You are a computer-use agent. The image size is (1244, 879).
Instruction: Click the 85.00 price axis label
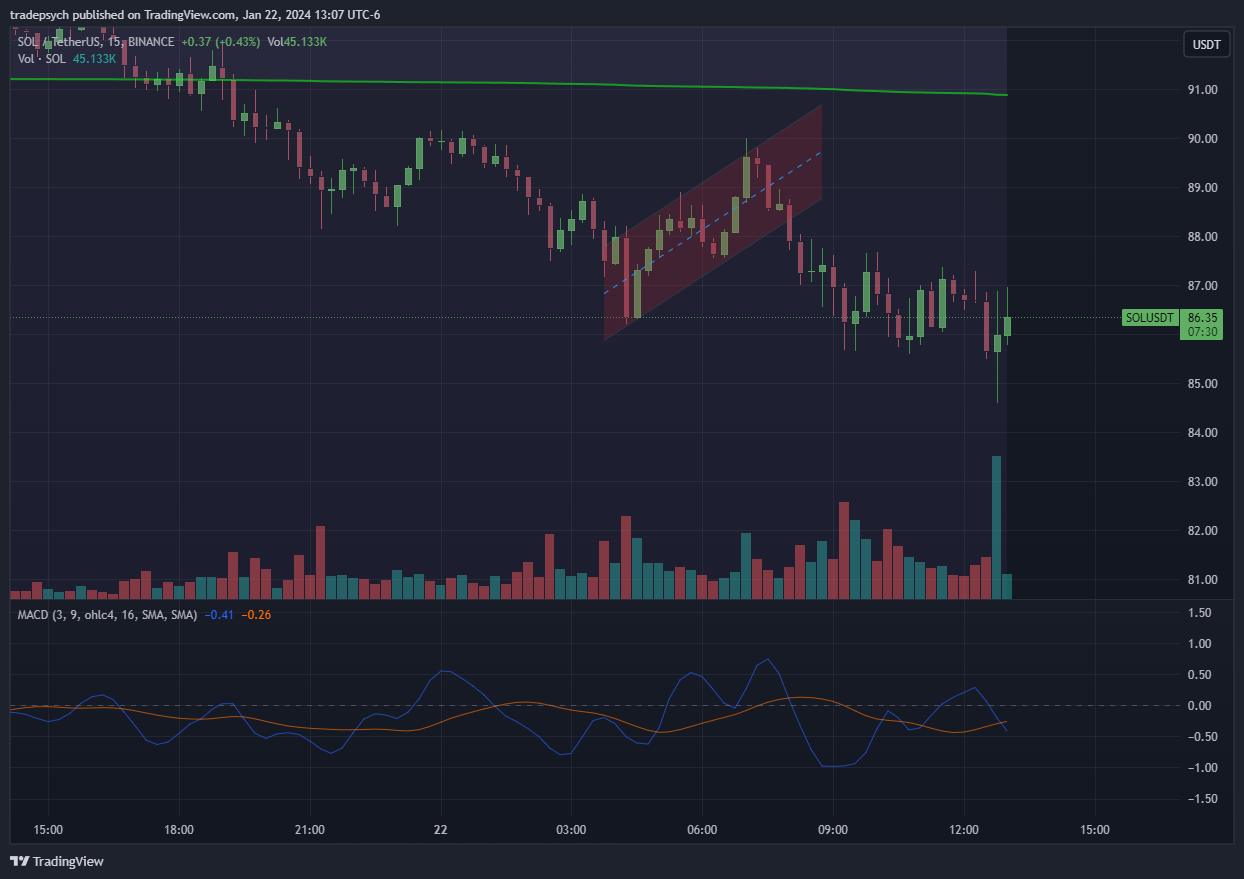pos(1202,384)
